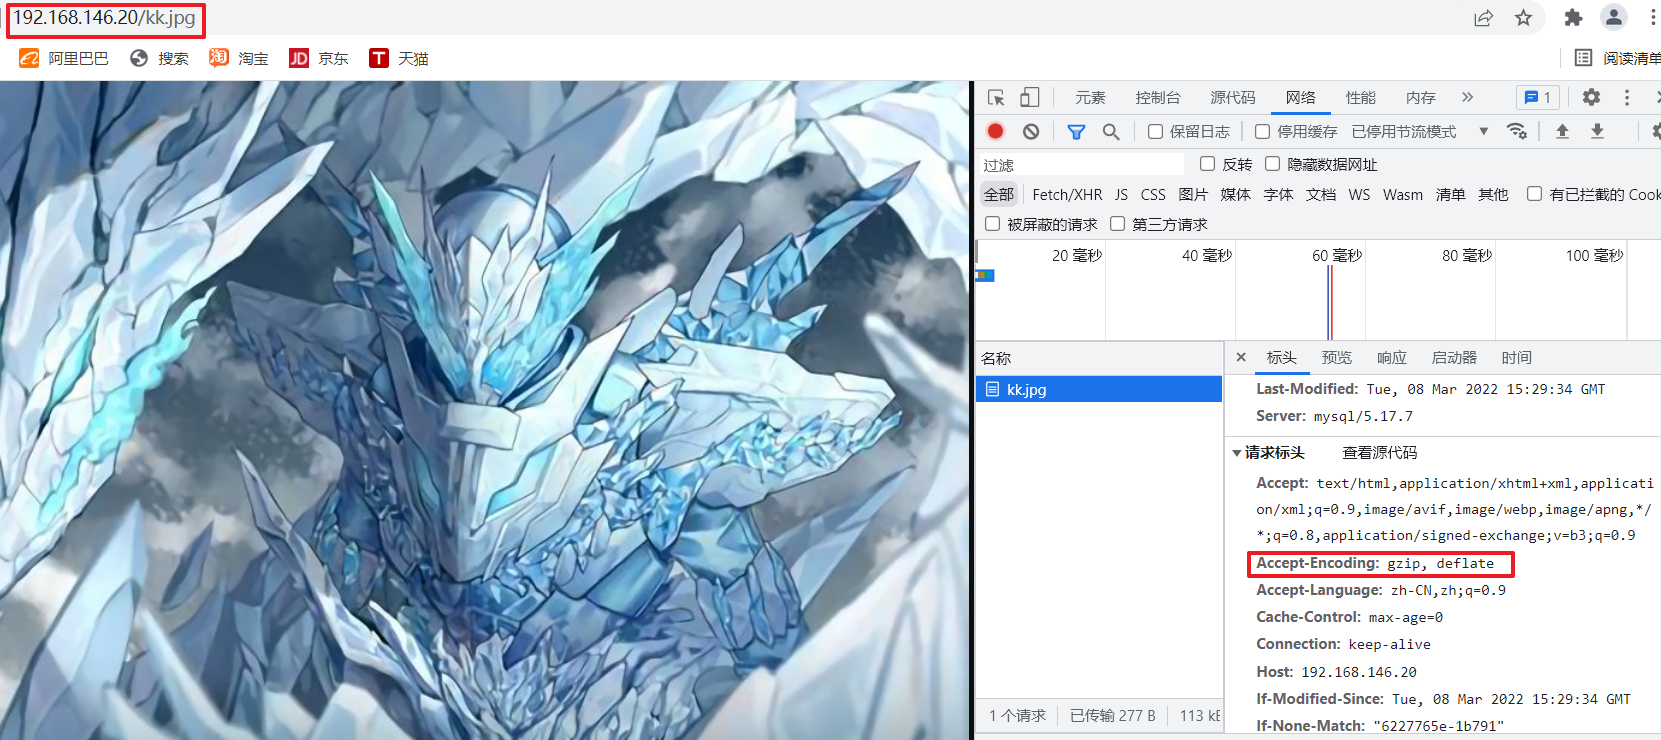Open the reading list (阅读清单)
The width and height of the screenshot is (1661, 740).
click(x=1617, y=58)
